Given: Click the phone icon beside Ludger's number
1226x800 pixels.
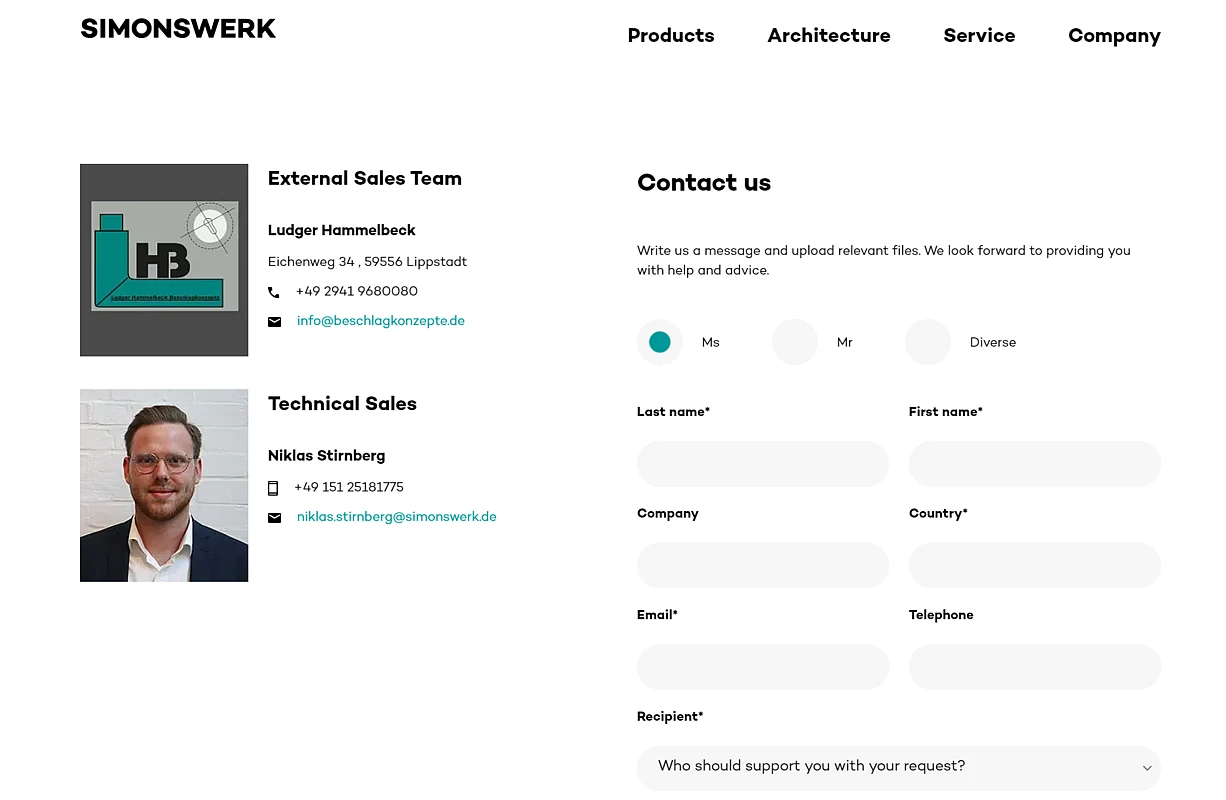Looking at the screenshot, I should point(274,293).
